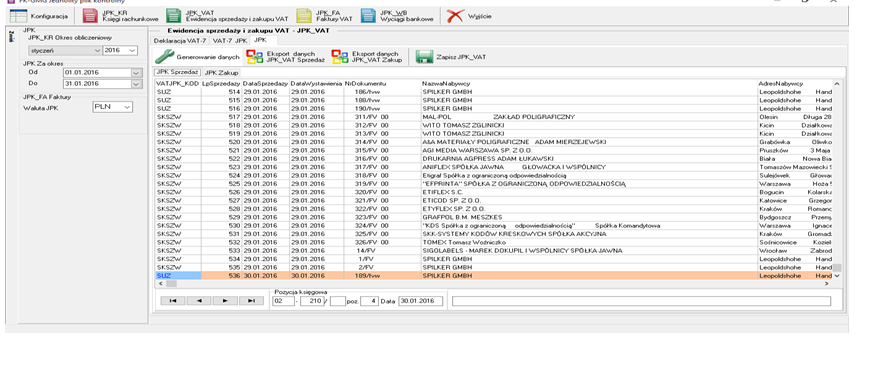Select row ANIFLEX SPÓŁKA JAWNA
The height and width of the screenshot is (365, 869).
[494, 167]
